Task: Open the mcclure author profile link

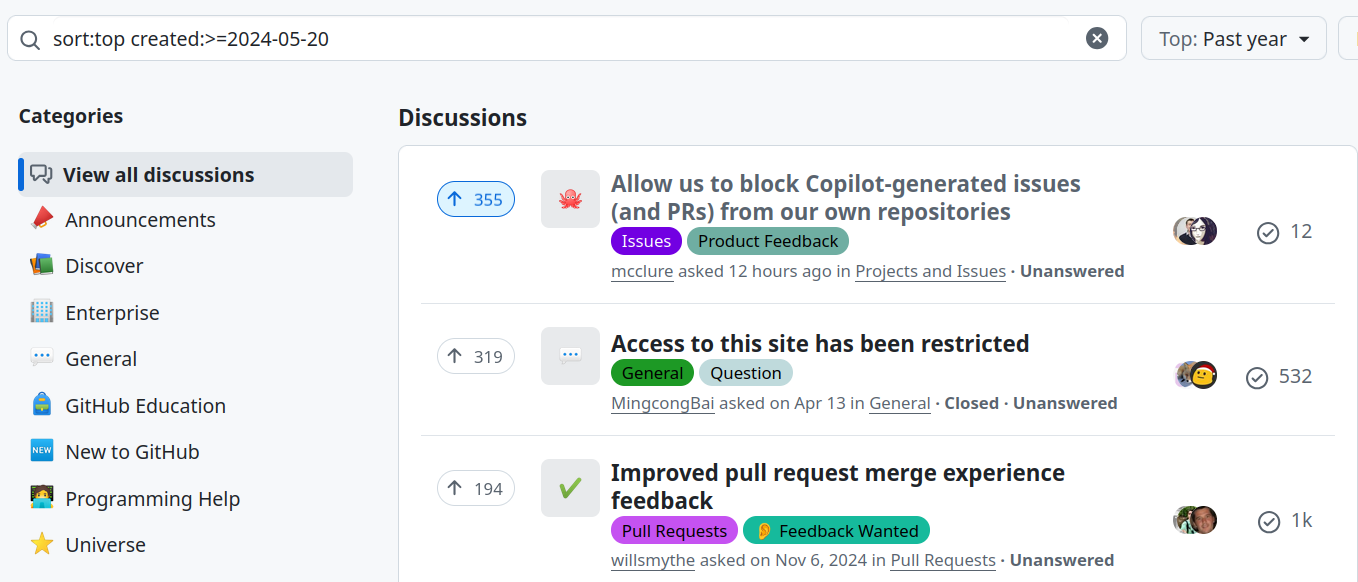Action: click(642, 271)
